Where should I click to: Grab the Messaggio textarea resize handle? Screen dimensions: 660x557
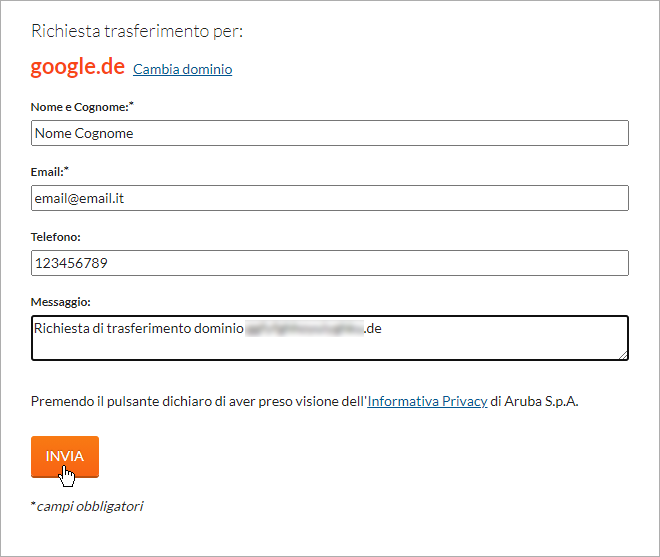(623, 355)
